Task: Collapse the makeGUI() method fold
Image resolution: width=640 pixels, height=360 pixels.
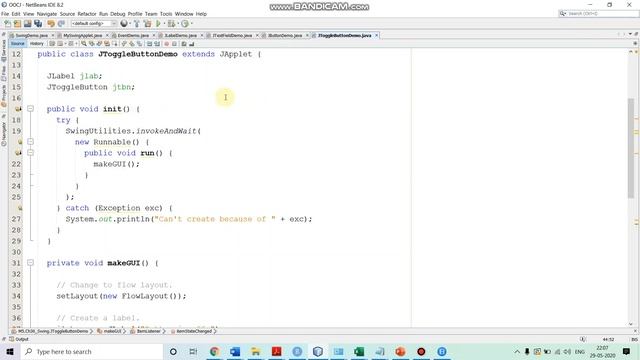Action: (30, 263)
